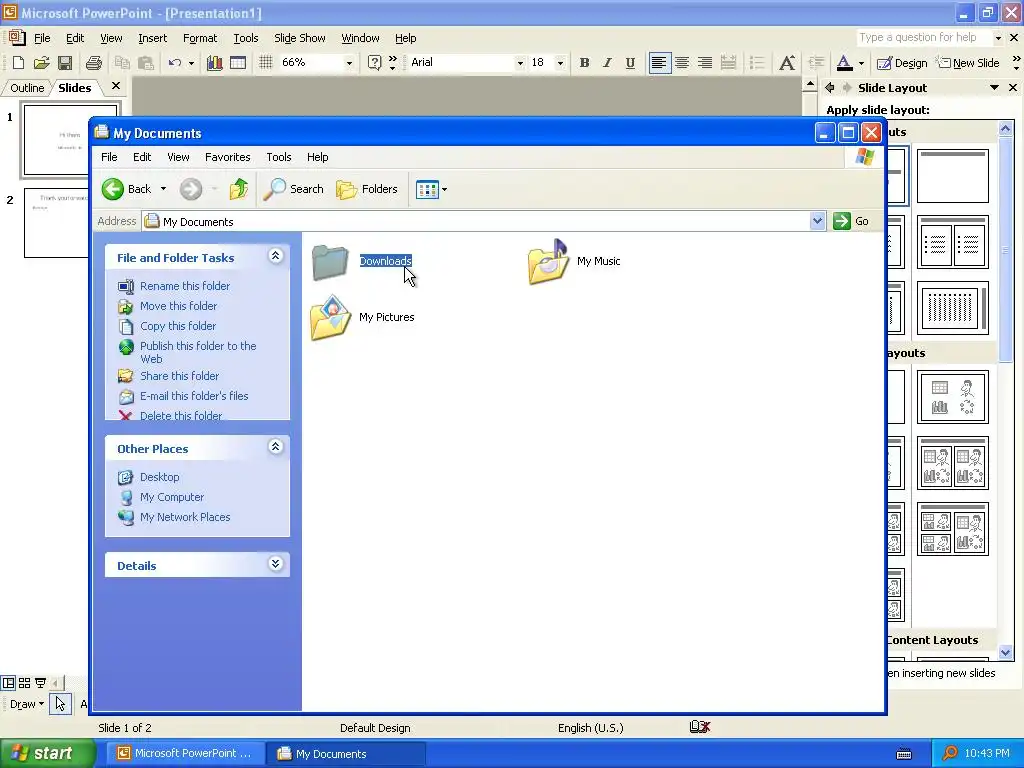Set Align Left in PowerPoint toolbar

pyautogui.click(x=660, y=63)
